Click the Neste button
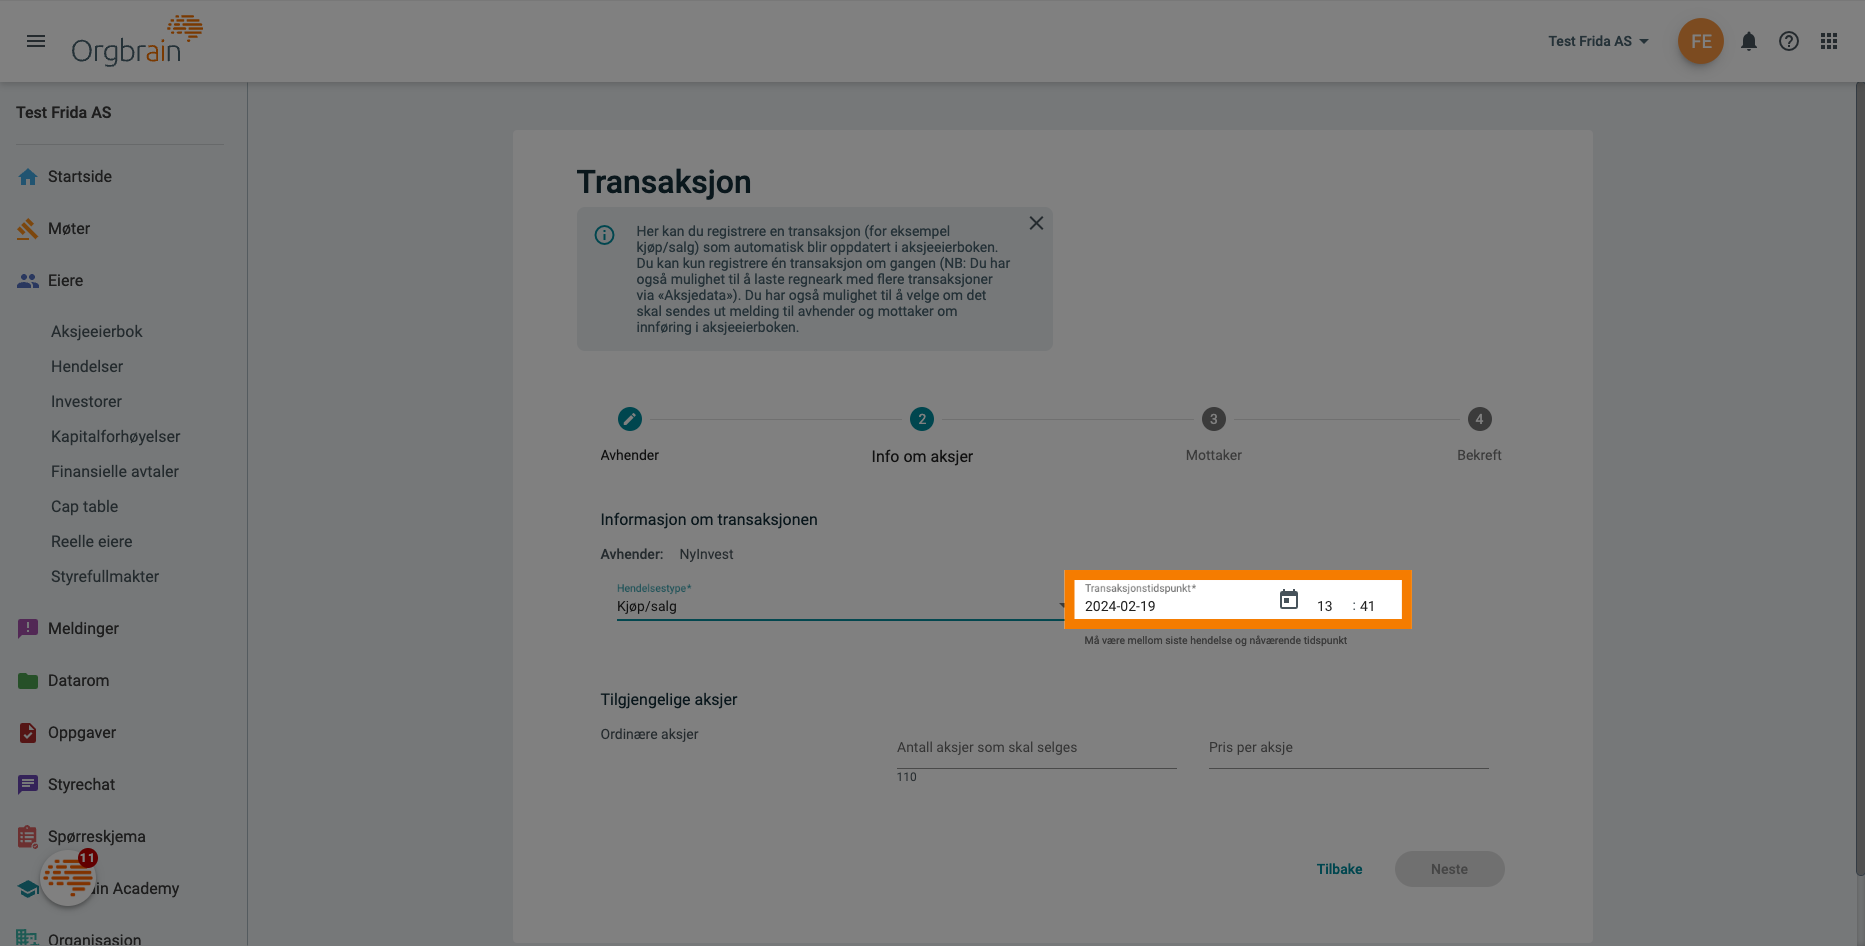Screen dimensions: 1865x946 coord(1449,869)
